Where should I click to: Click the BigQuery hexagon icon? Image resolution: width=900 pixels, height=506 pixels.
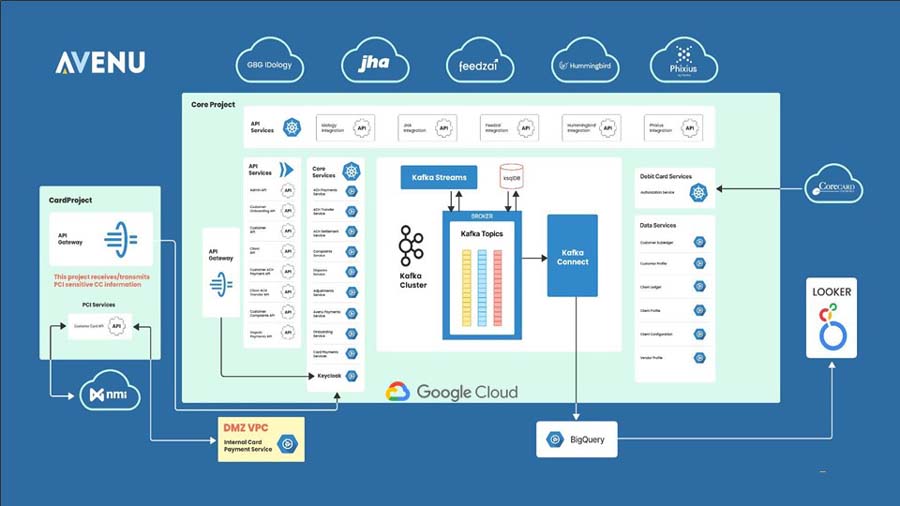tap(554, 439)
